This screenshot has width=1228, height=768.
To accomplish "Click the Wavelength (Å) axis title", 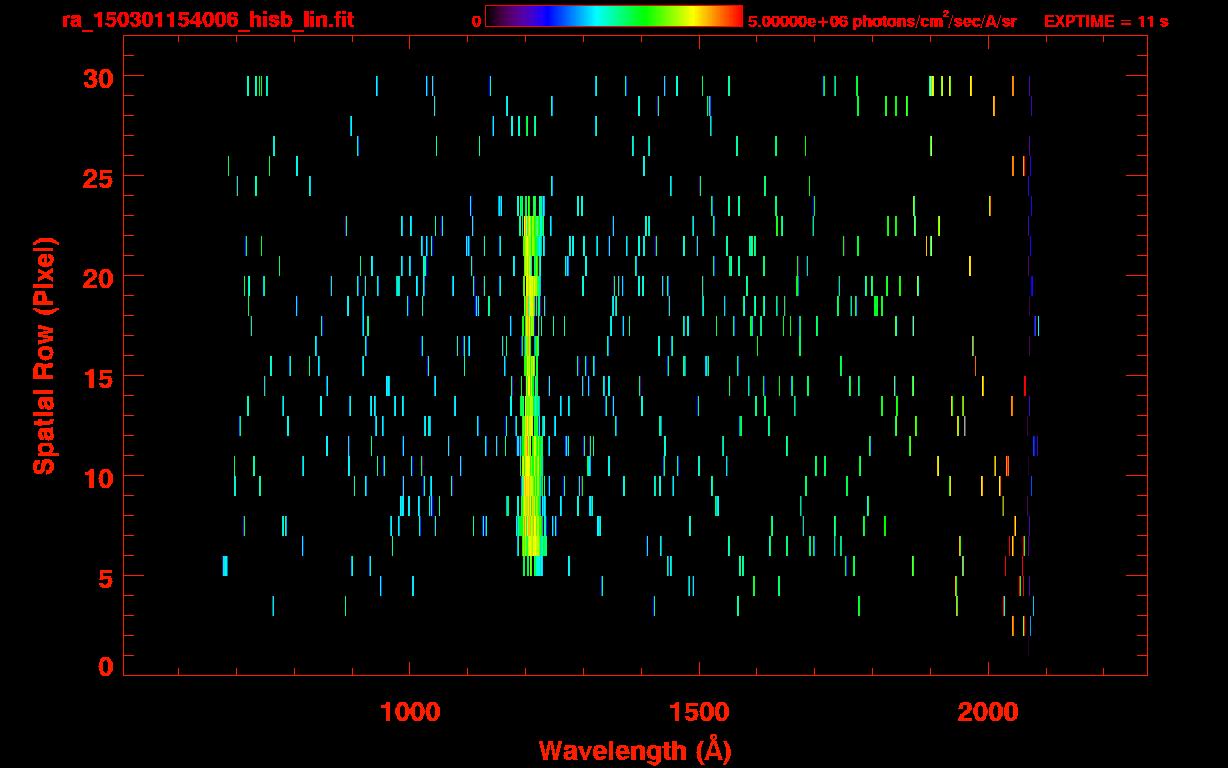I will pos(635,750).
